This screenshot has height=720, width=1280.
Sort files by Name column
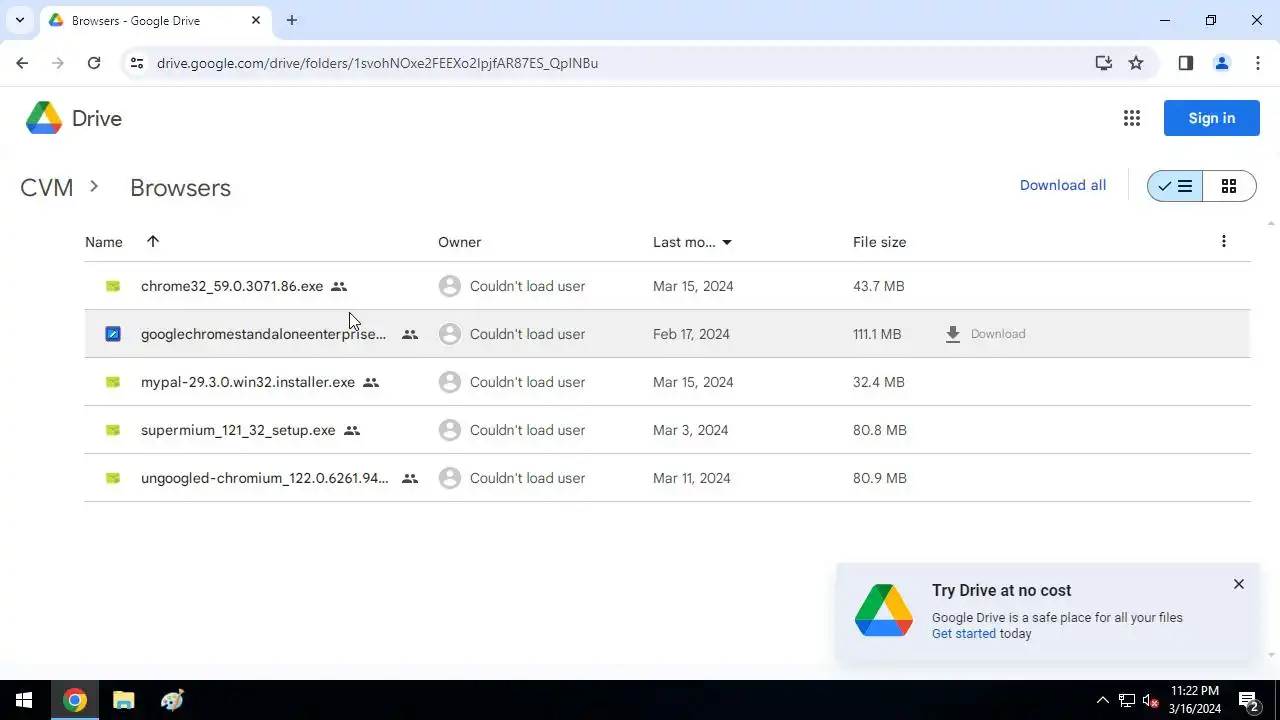pos(104,242)
